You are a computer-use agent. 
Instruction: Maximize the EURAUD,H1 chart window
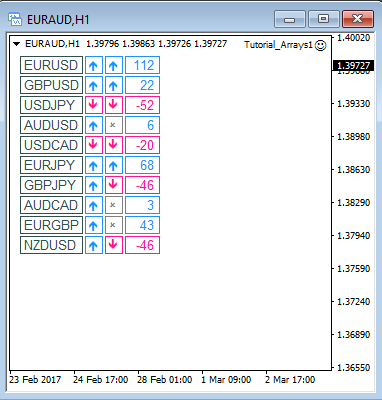coord(323,19)
